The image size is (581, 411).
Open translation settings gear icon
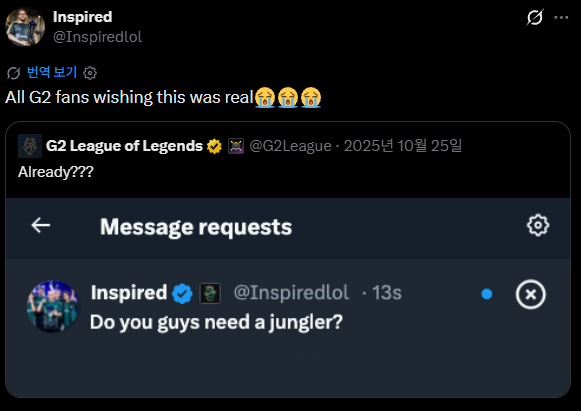pos(90,73)
